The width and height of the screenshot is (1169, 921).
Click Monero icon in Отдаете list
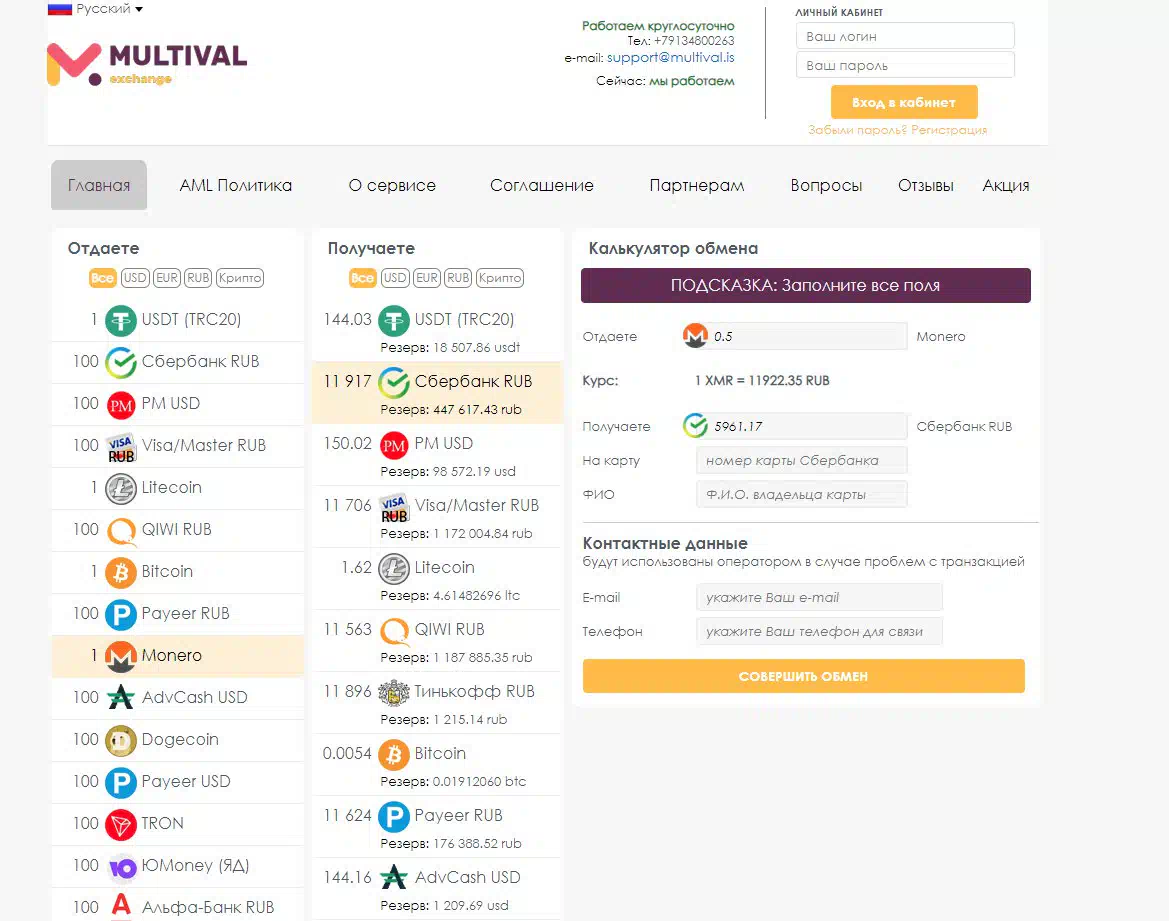tap(120, 656)
